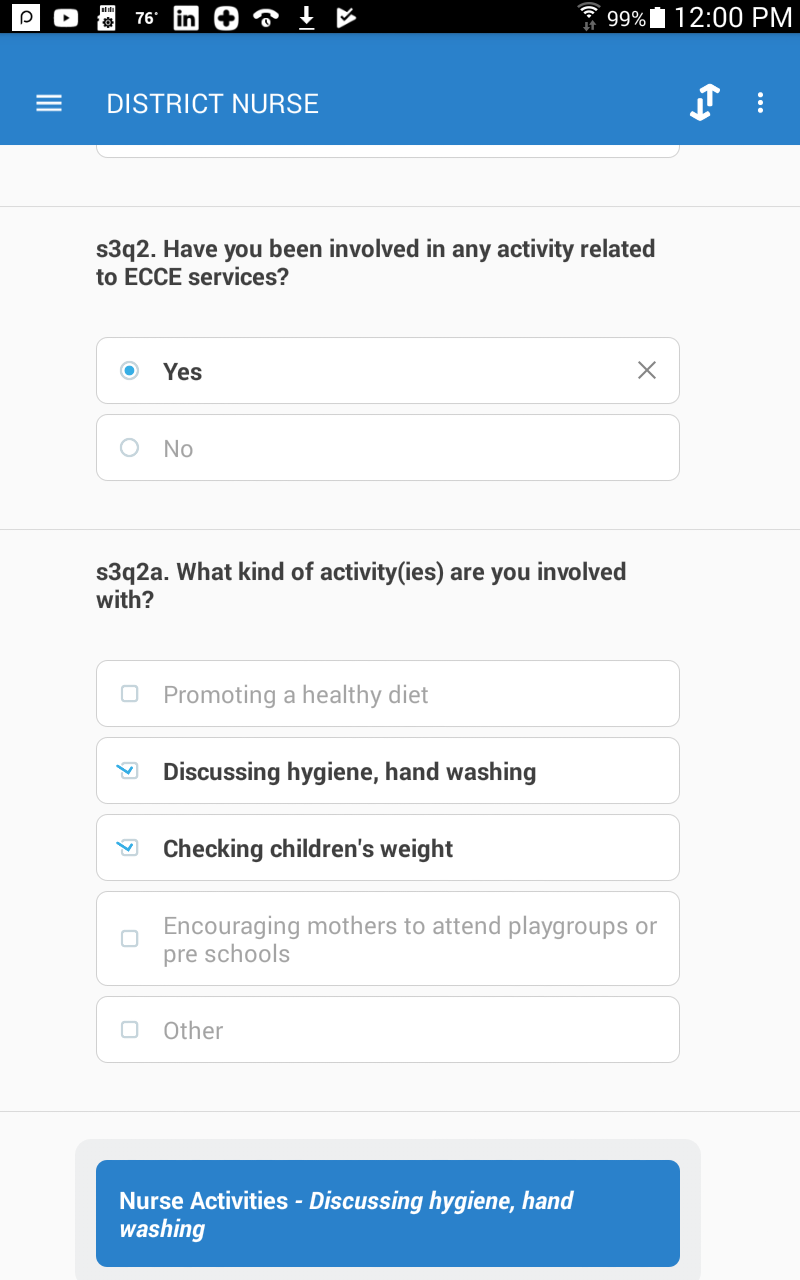Viewport: 800px width, 1280px height.
Task: Open the phone call notification icon
Action: tap(264, 17)
